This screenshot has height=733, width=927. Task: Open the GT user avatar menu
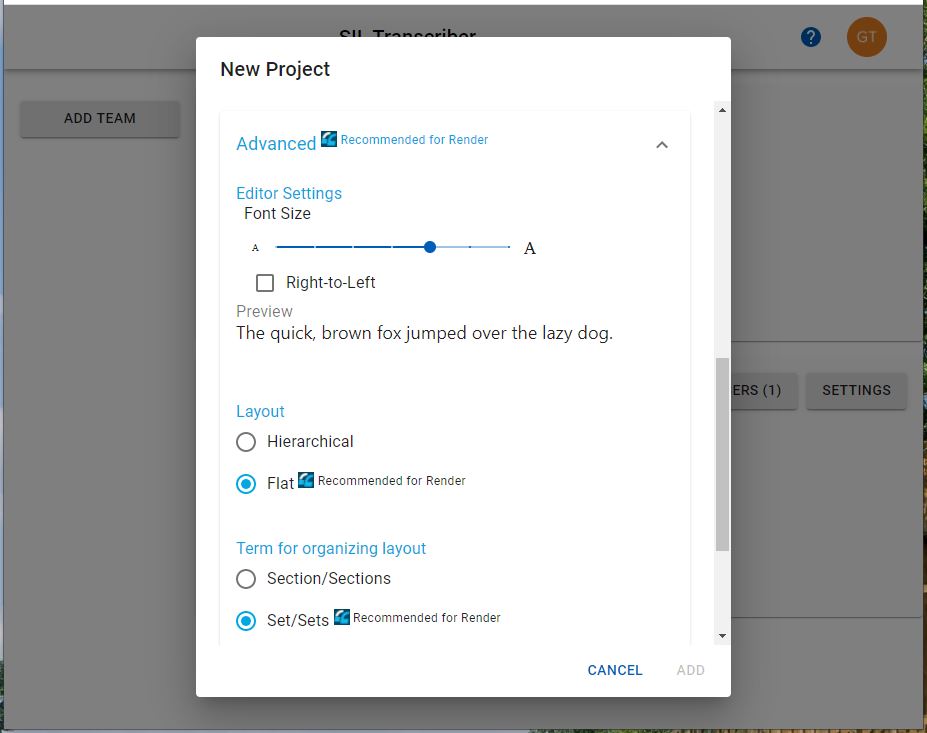tap(866, 37)
